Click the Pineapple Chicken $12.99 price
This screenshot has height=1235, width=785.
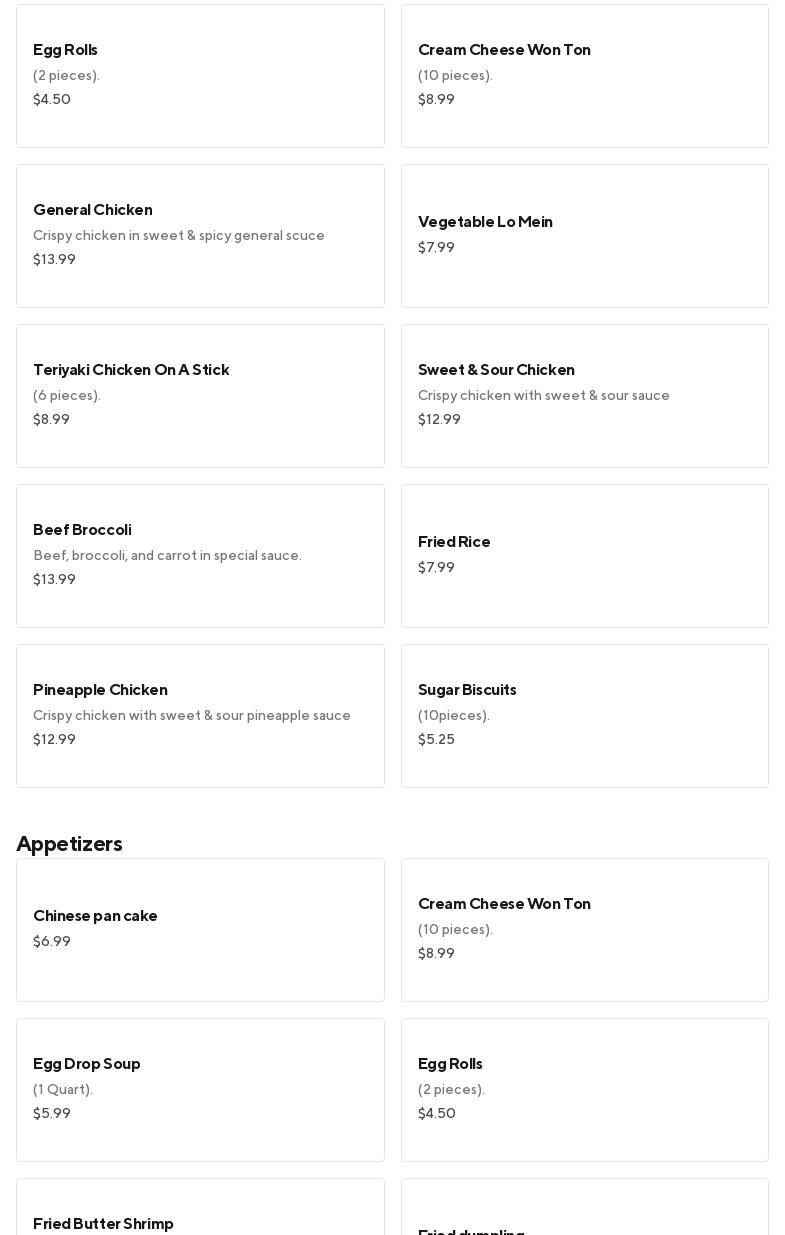coord(55,740)
